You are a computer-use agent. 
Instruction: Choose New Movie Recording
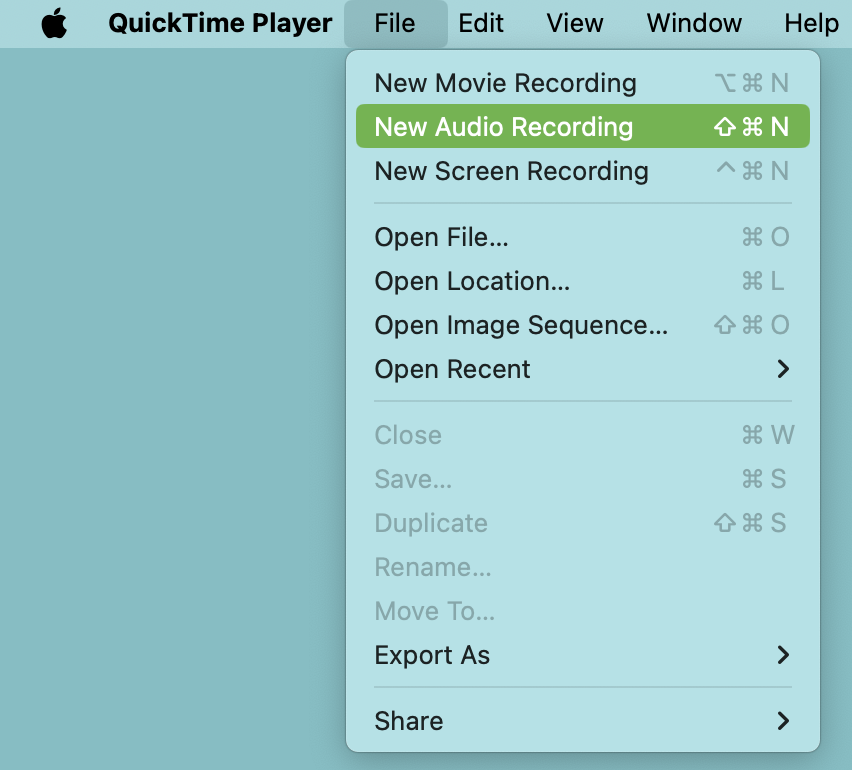tap(582, 83)
